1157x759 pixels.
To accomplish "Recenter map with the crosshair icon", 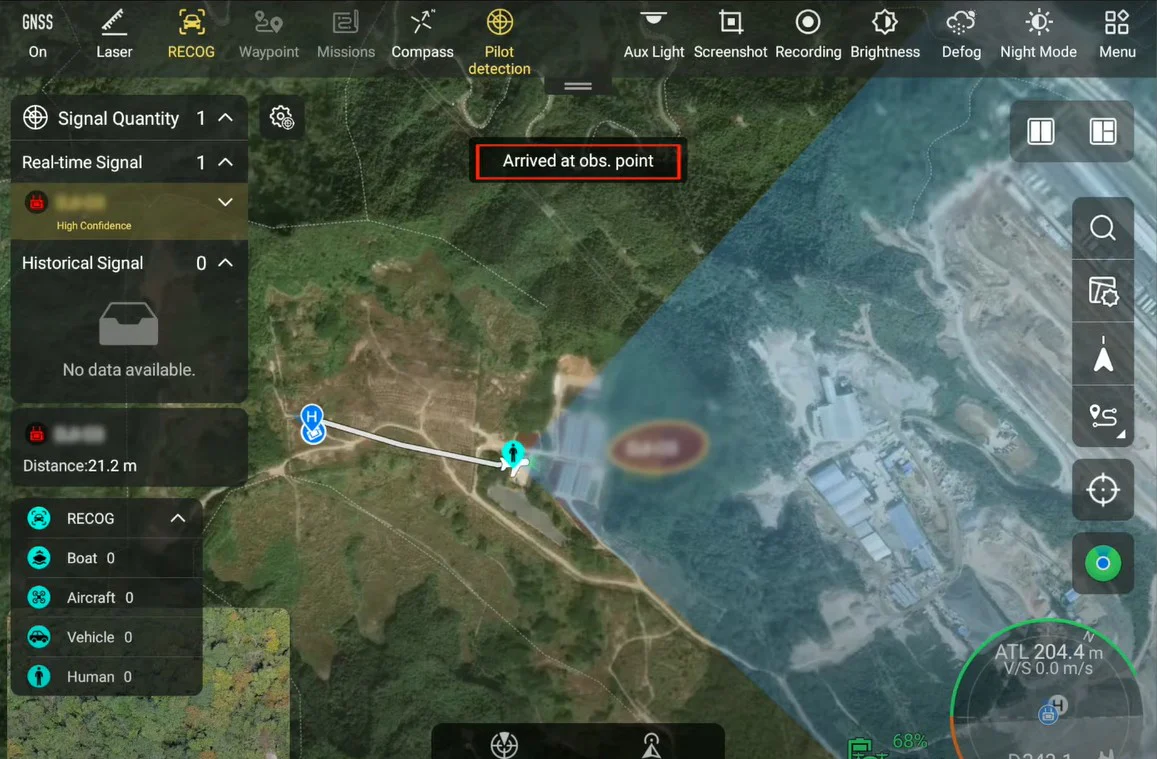I will [x=1102, y=490].
